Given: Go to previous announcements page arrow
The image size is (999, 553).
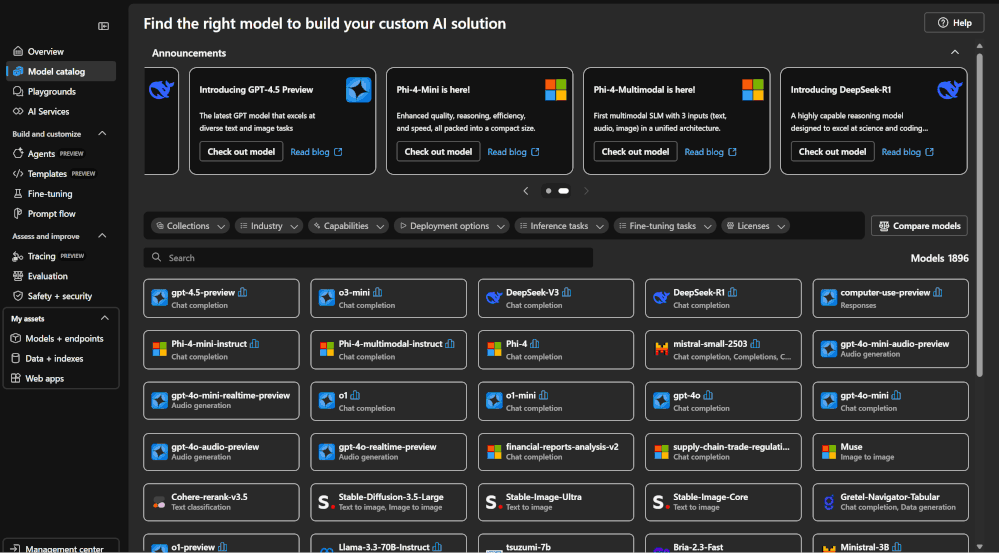Looking at the screenshot, I should coord(526,190).
